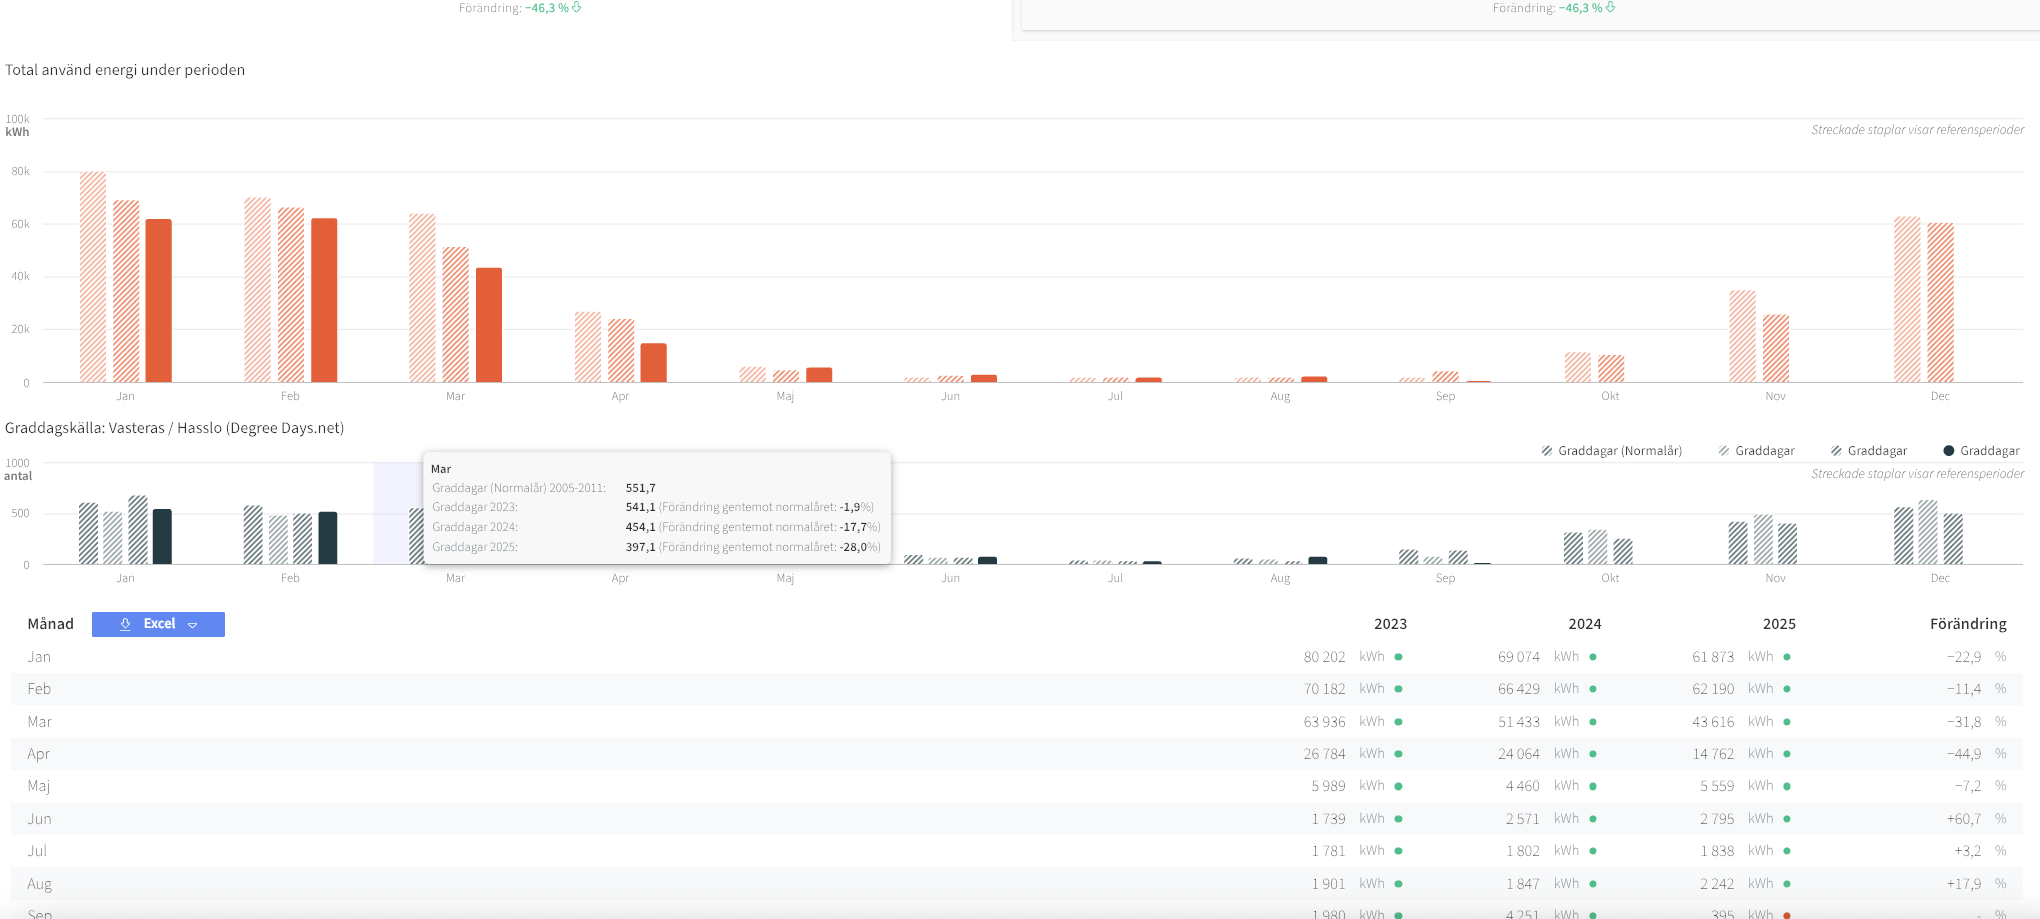Open the Excel export dropdown arrow
This screenshot has height=919, width=2040.
tap(193, 625)
